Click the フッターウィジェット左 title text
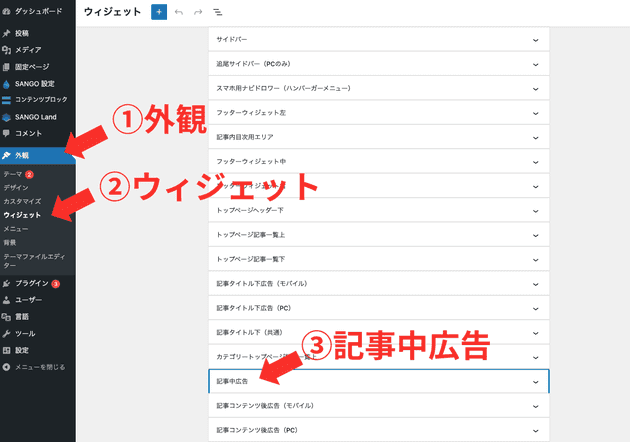 (x=251, y=113)
